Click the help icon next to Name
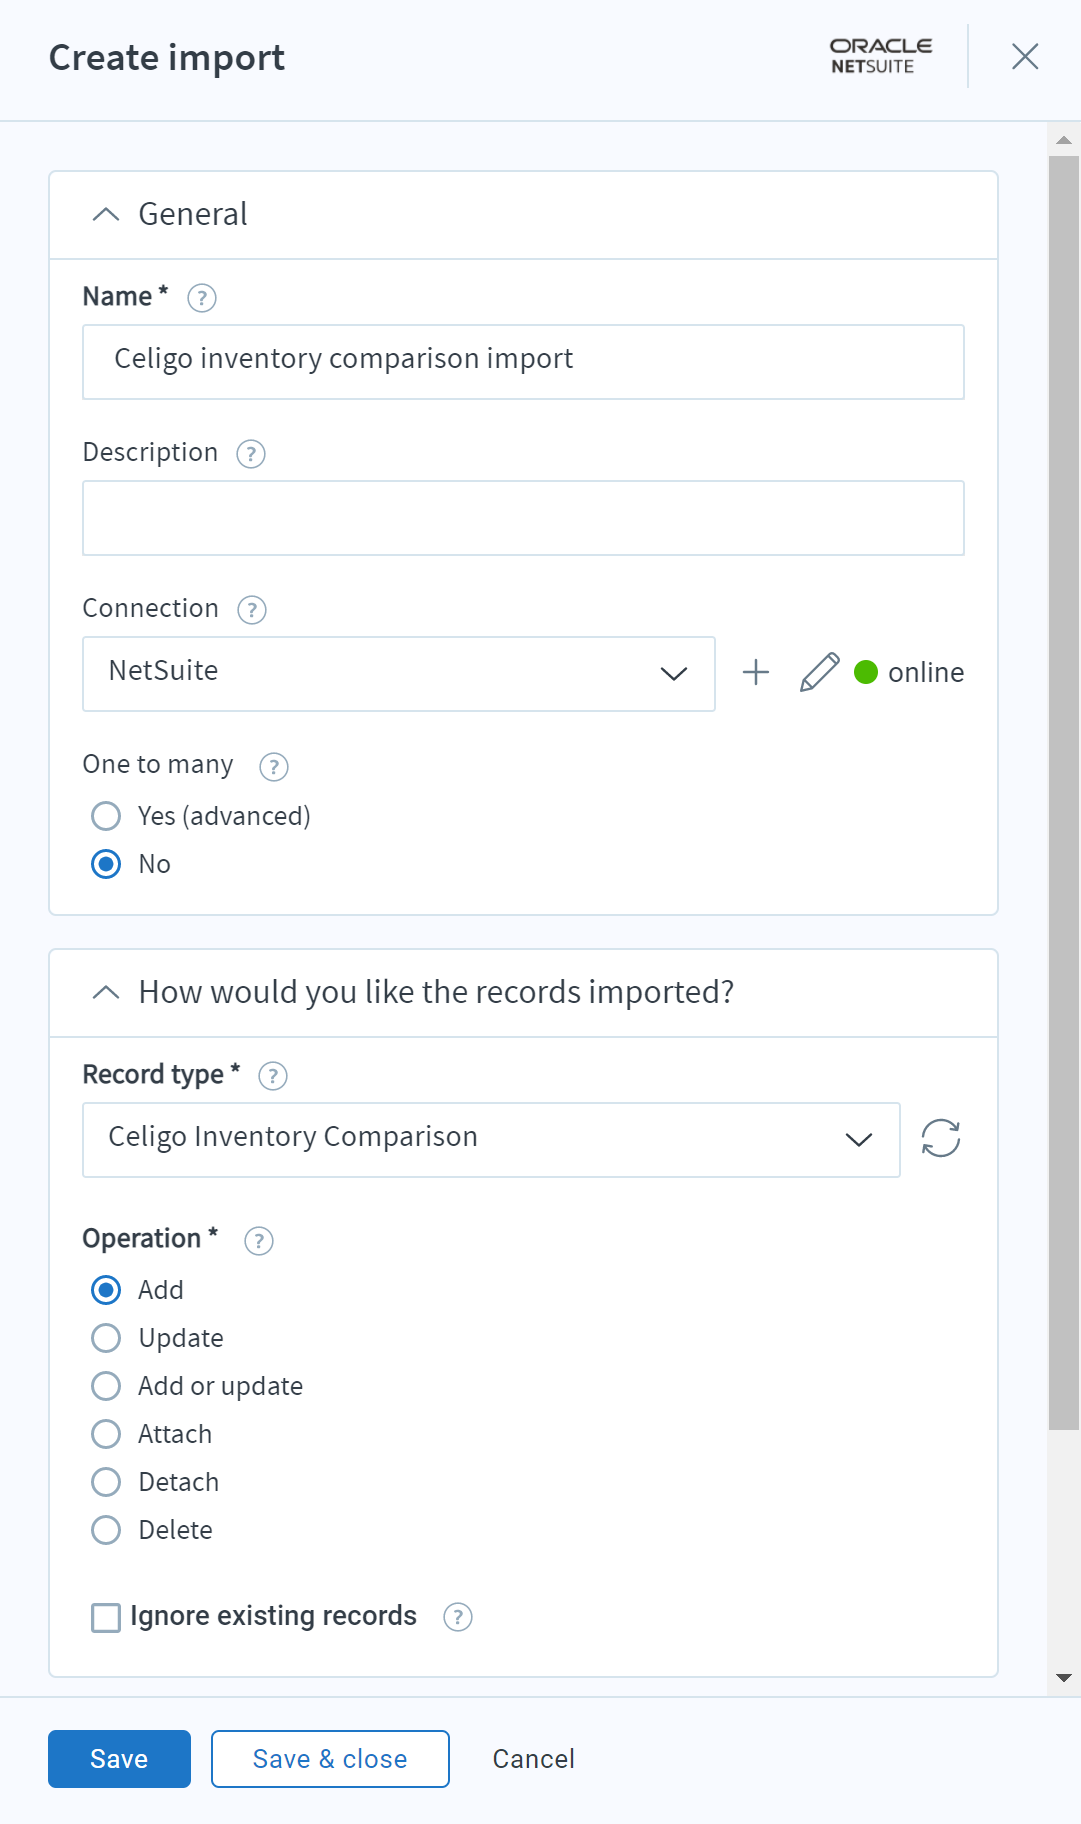The height and width of the screenshot is (1824, 1081). tap(202, 298)
